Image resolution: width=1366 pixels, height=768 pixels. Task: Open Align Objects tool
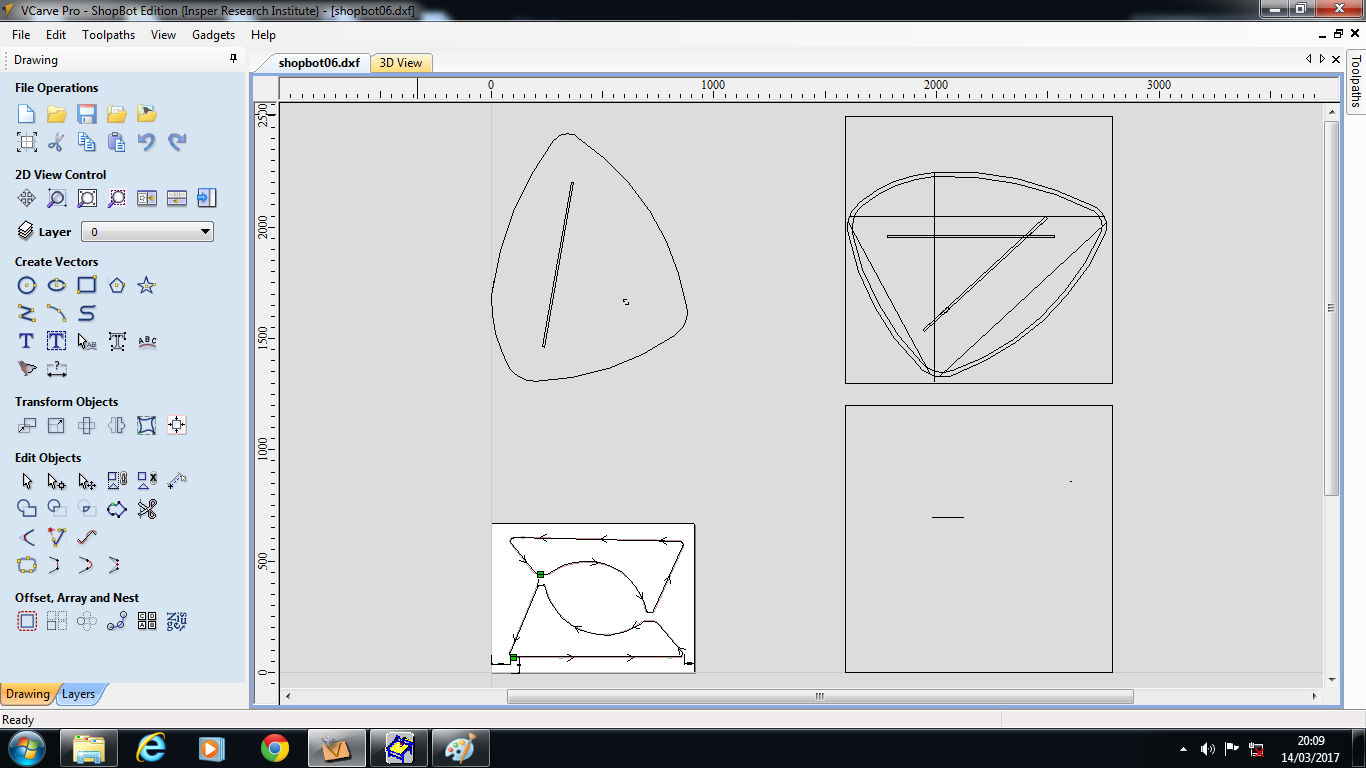click(177, 425)
